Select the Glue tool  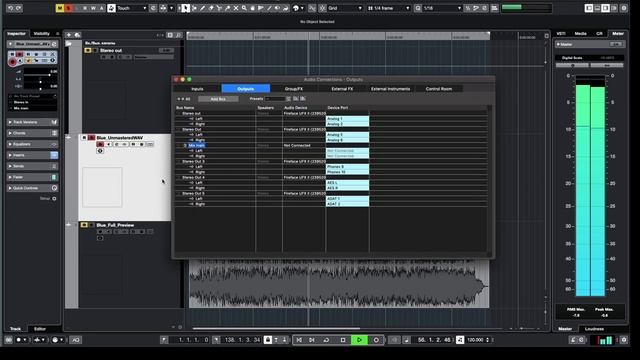tap(227, 8)
